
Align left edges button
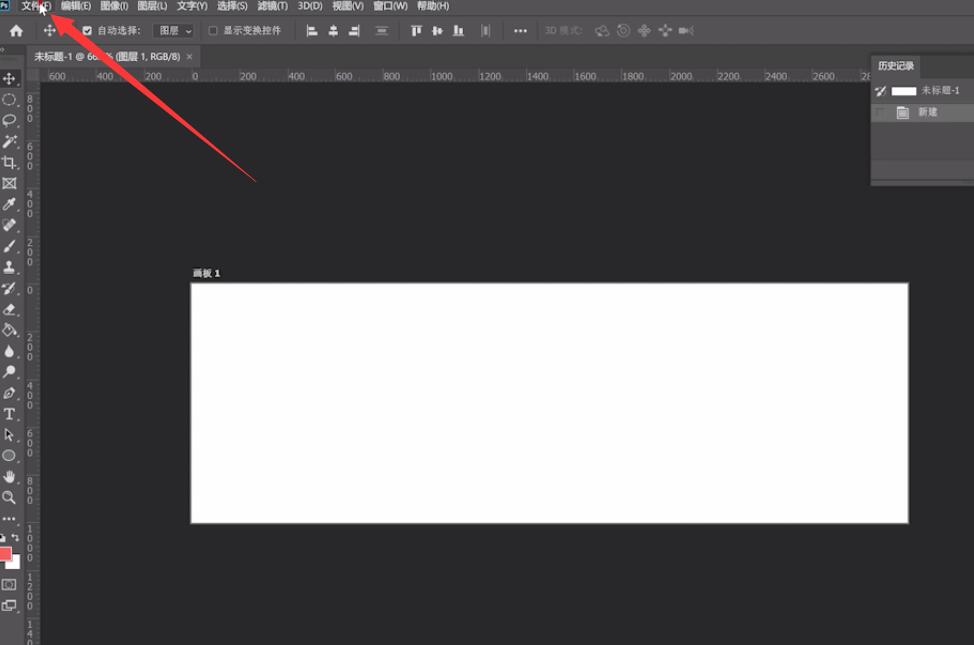tap(312, 30)
